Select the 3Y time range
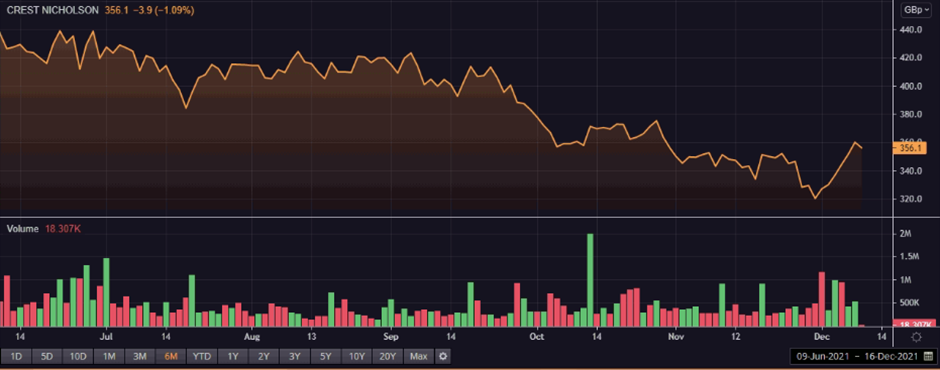Screen dimensions: 940x370 tap(295, 356)
